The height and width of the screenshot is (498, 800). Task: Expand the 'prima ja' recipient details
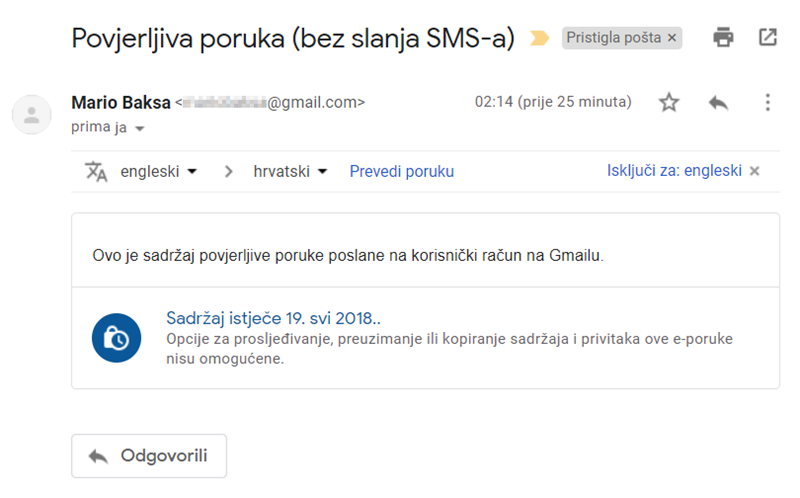tap(140, 129)
